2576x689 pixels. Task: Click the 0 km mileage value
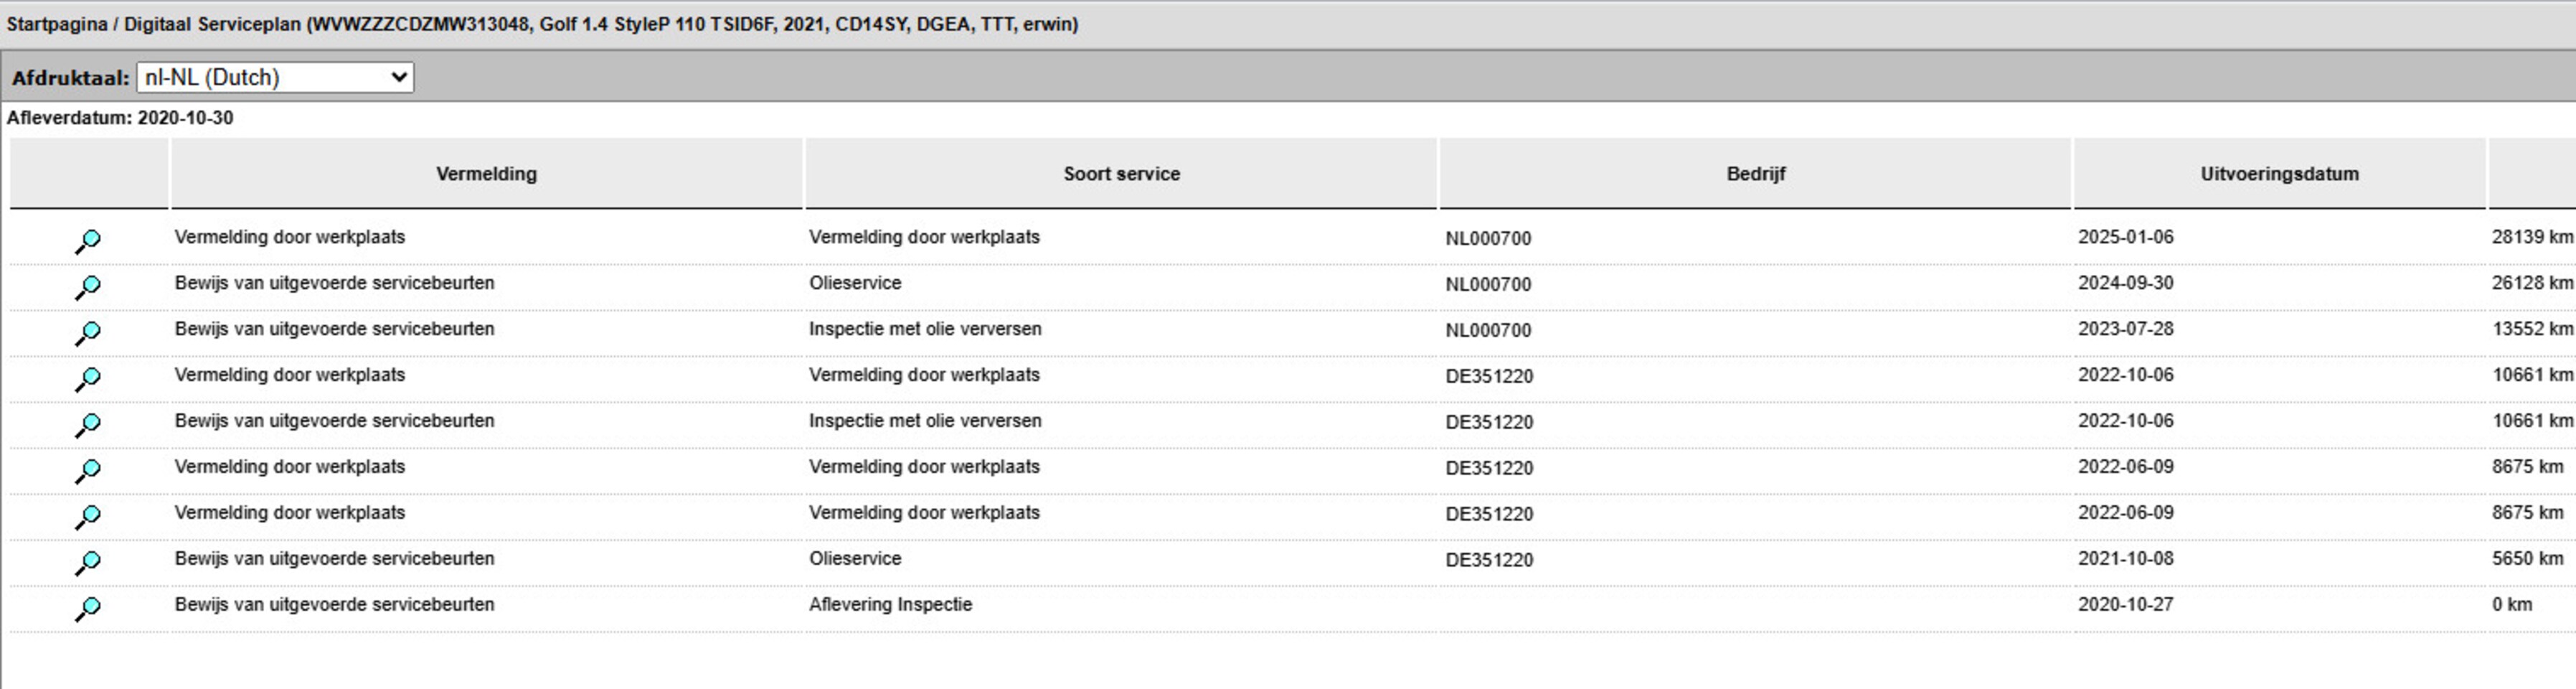point(2511,604)
